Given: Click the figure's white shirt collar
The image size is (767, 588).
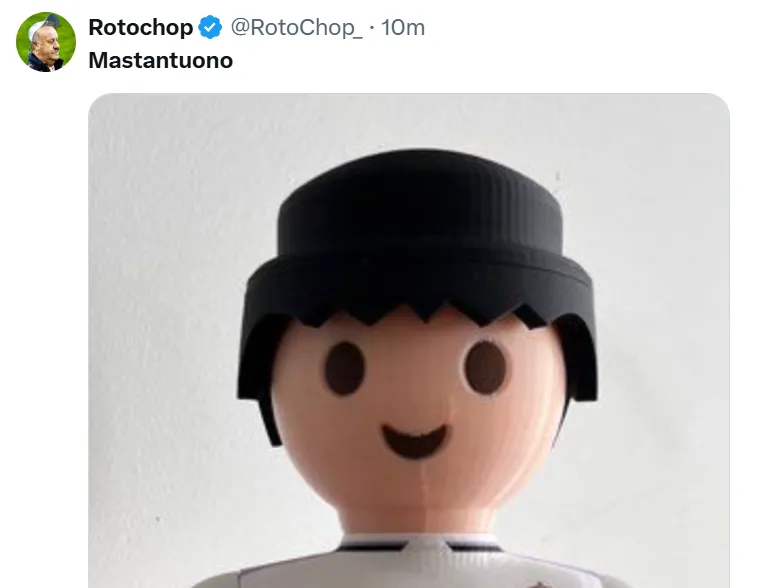Looking at the screenshot, I should pos(421,543).
